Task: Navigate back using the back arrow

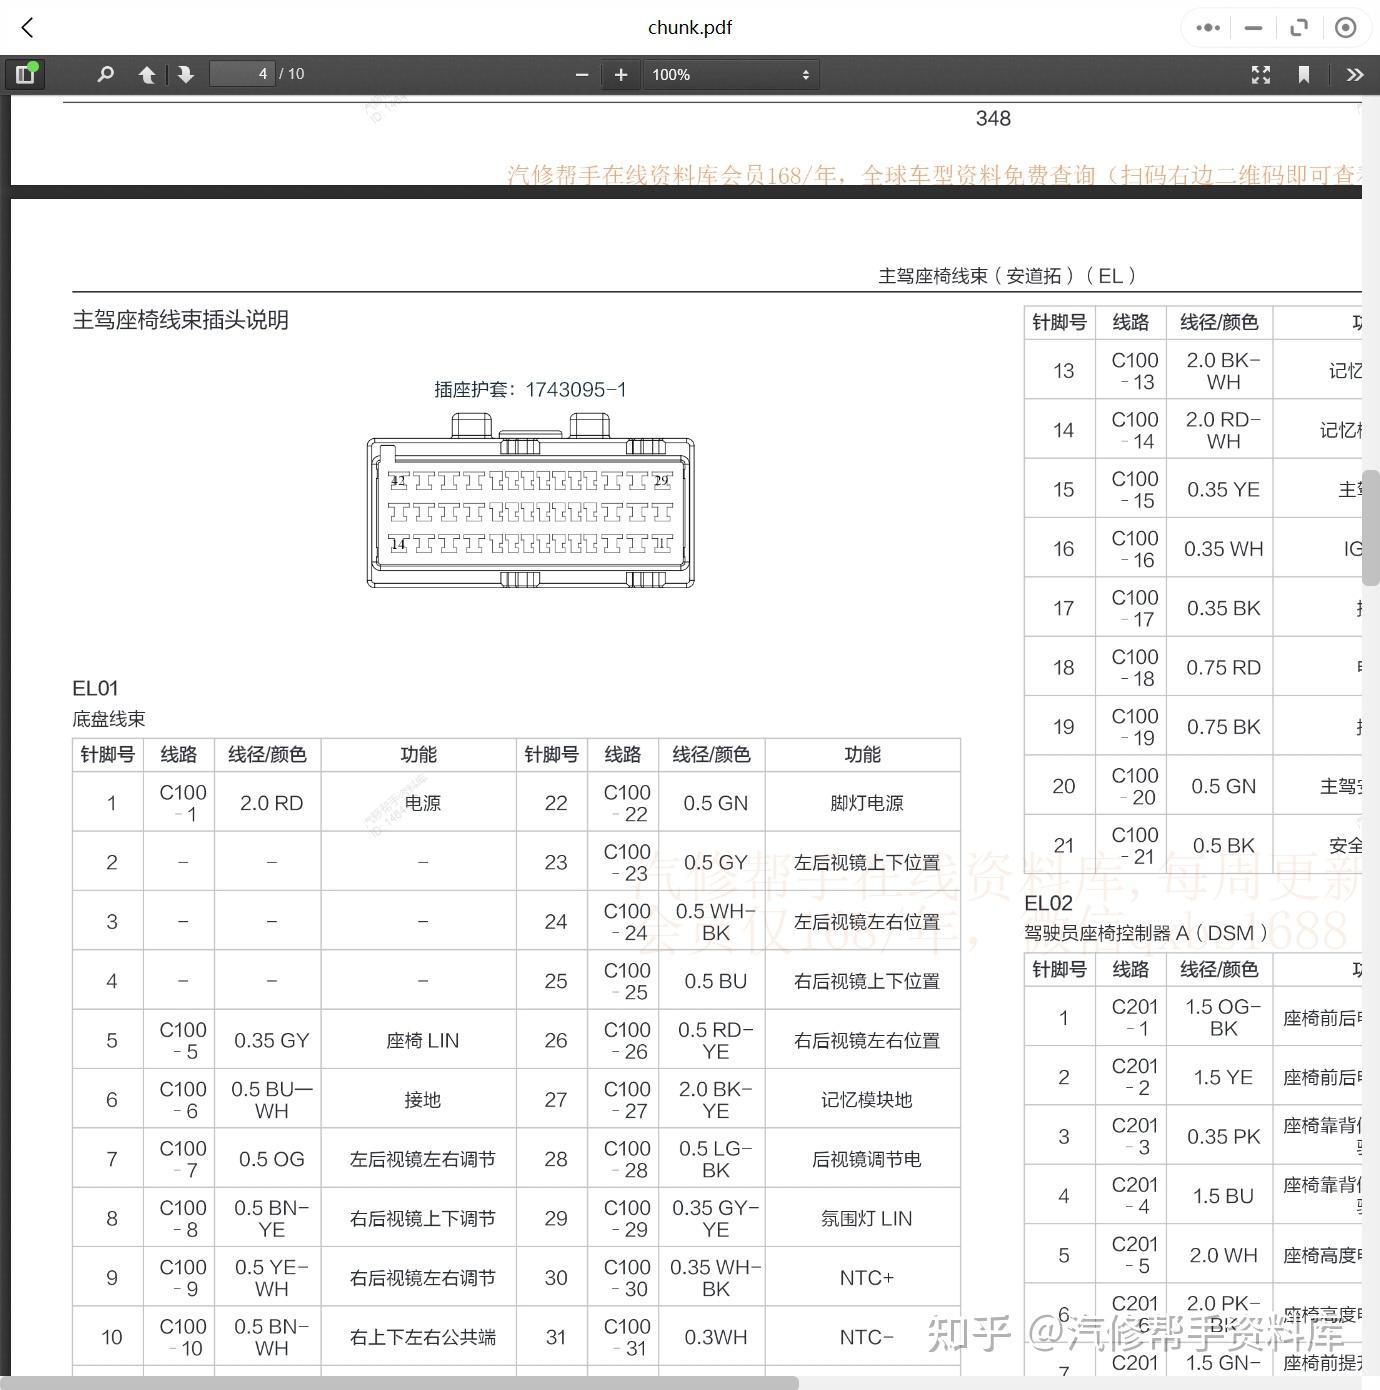Action: (x=27, y=27)
